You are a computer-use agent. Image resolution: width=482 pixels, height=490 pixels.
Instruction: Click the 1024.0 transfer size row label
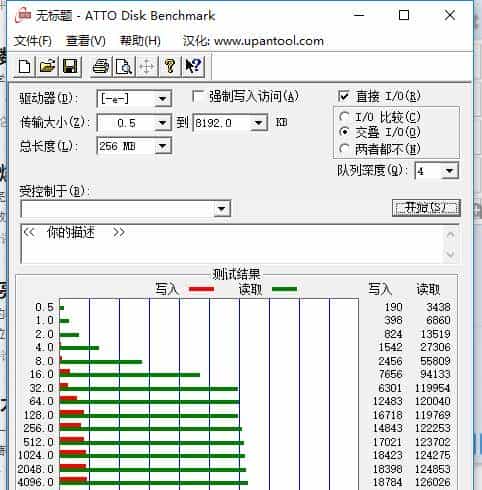click(x=36, y=455)
